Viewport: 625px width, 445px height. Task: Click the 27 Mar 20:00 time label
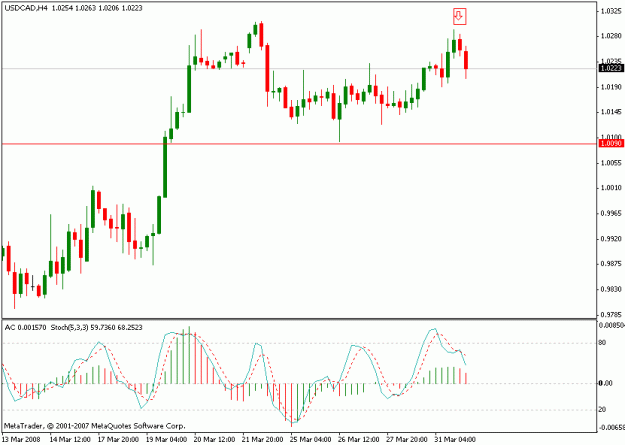pos(407,439)
